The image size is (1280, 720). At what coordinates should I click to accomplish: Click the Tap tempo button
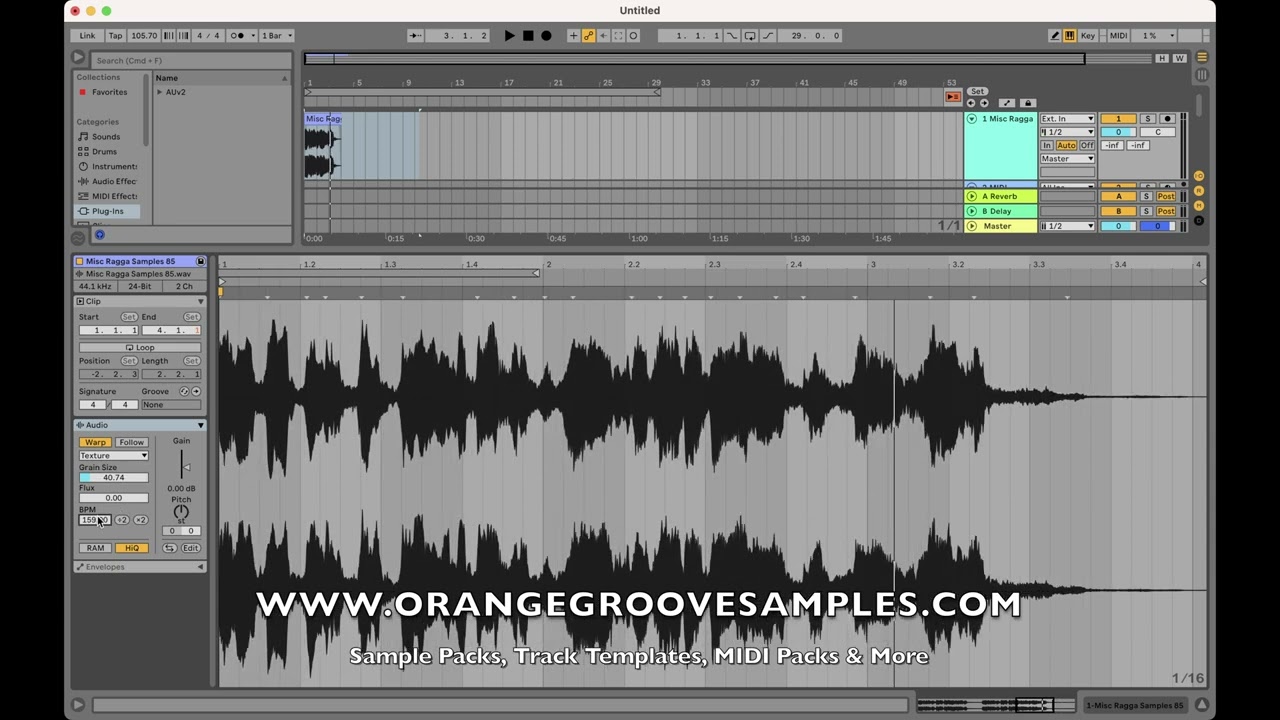point(116,36)
